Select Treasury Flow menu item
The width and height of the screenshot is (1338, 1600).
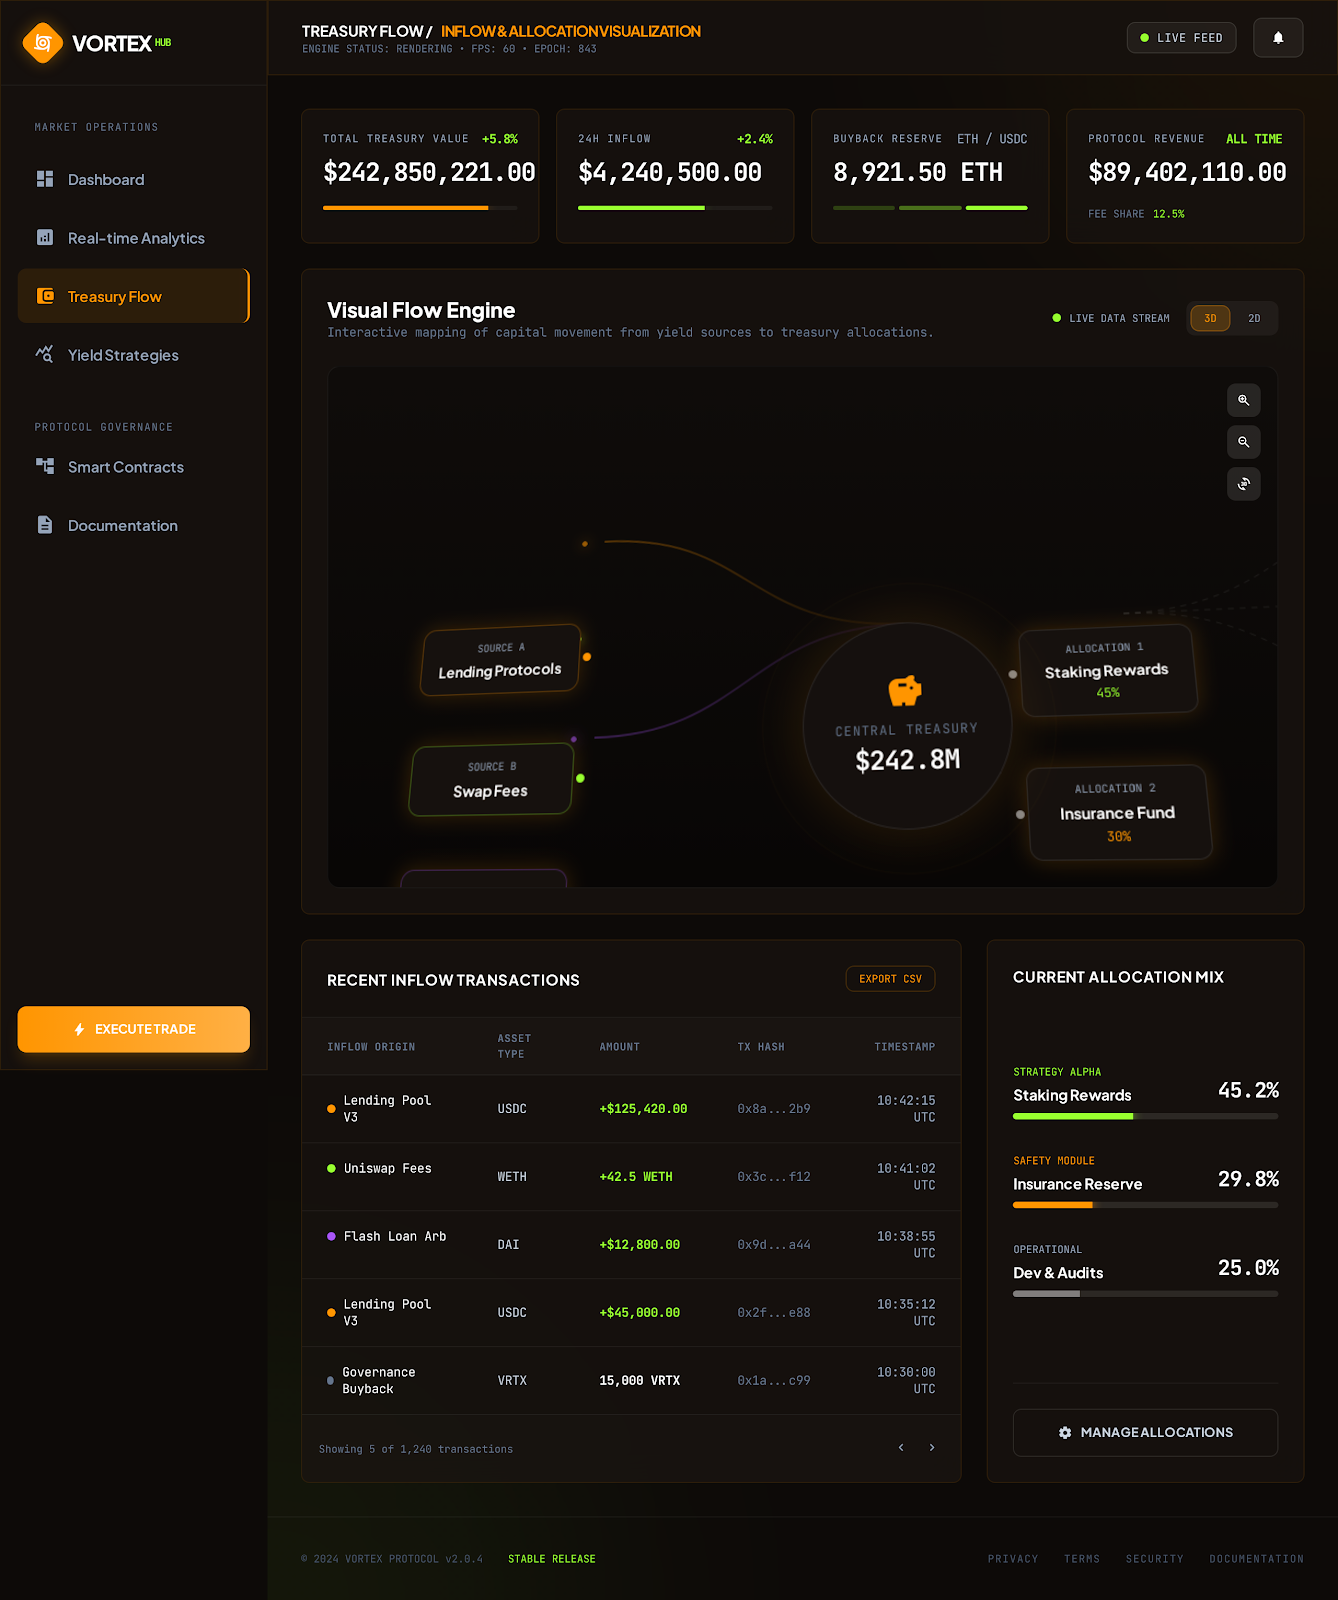pyautogui.click(x=133, y=296)
